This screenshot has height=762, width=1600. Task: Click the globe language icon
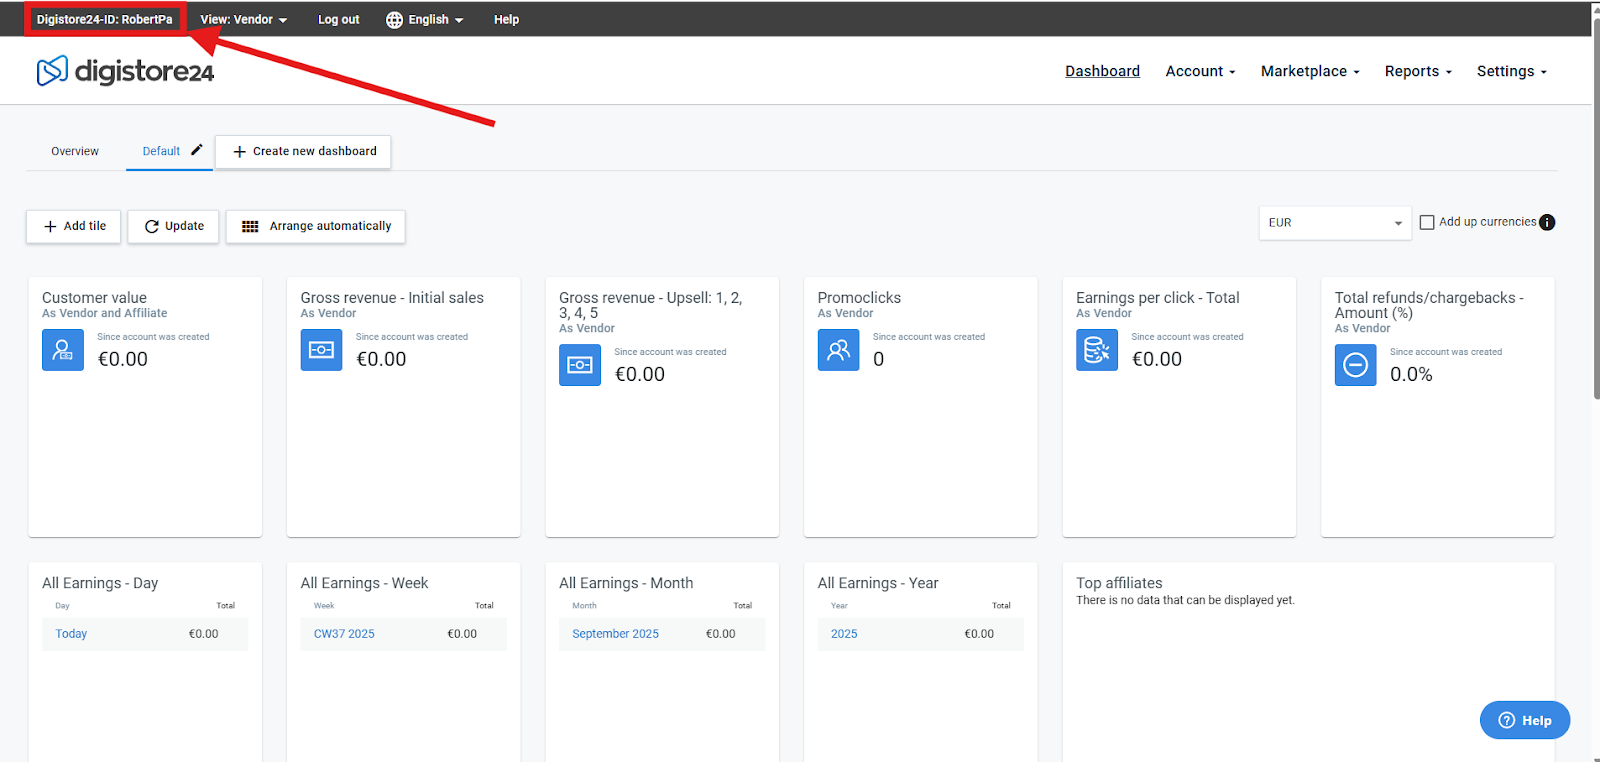click(x=395, y=20)
